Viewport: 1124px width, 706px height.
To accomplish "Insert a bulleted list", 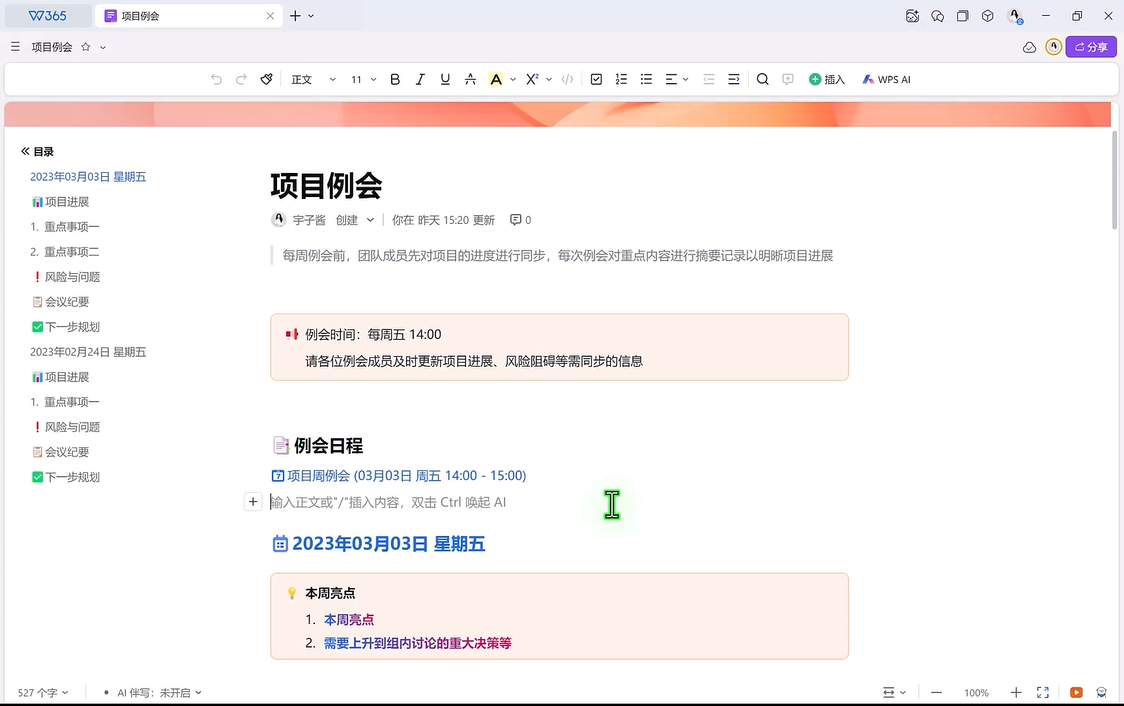I will (646, 79).
